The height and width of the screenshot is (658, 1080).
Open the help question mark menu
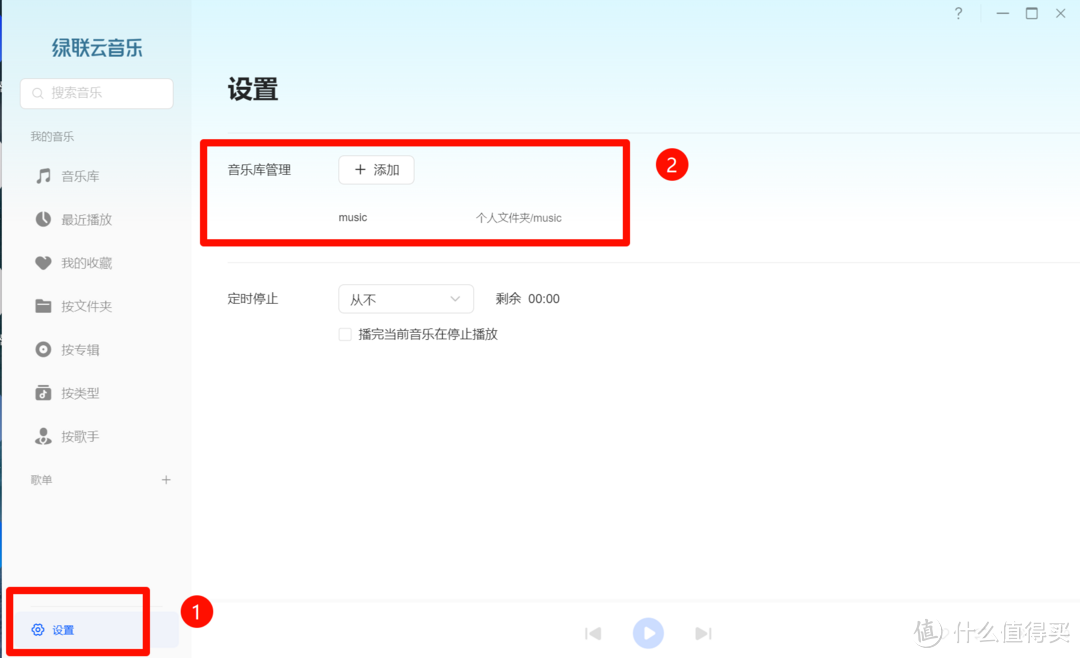[x=958, y=14]
